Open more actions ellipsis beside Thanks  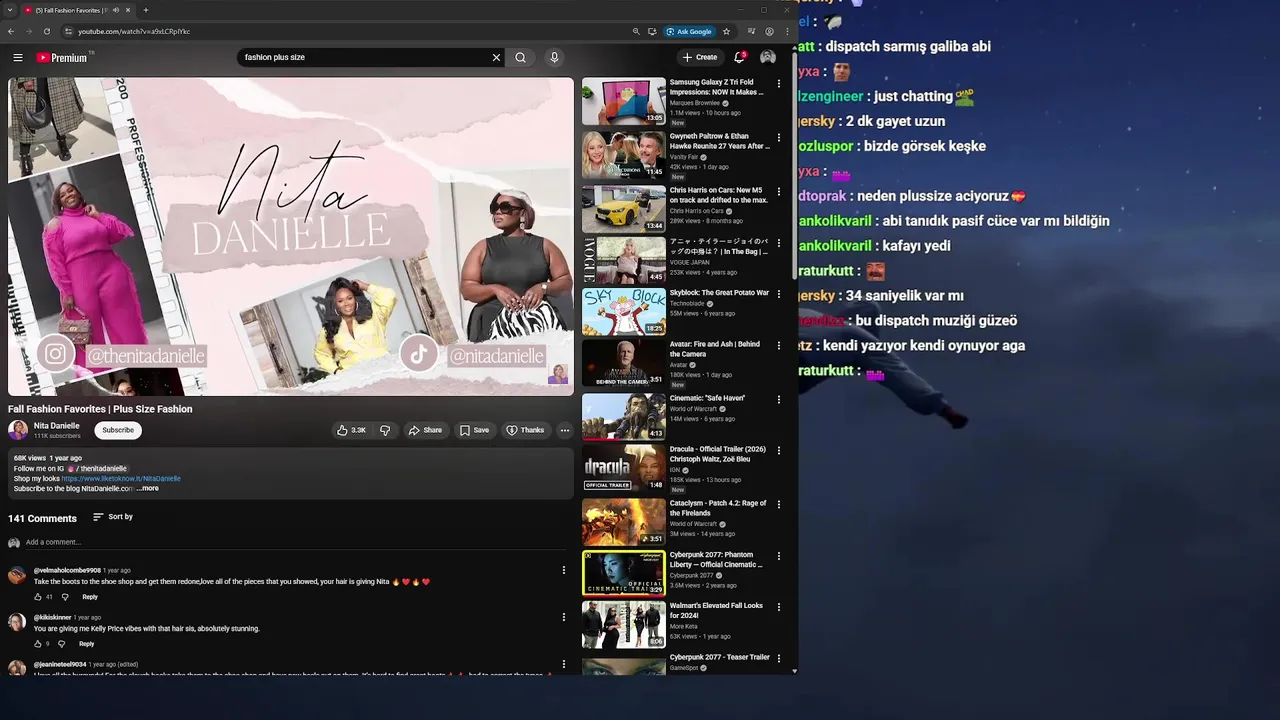click(x=564, y=430)
